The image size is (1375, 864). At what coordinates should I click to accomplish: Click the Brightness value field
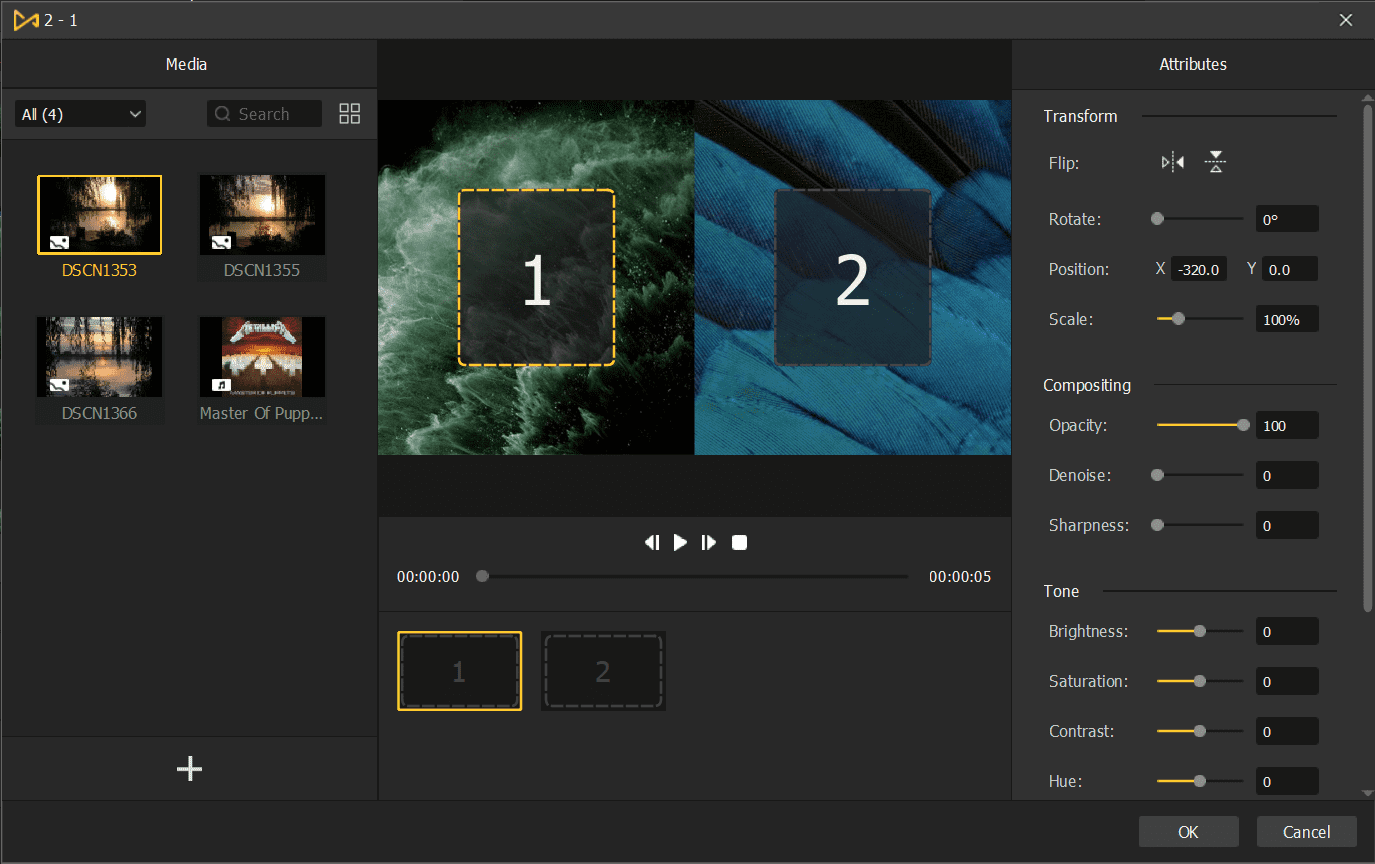pos(1287,631)
